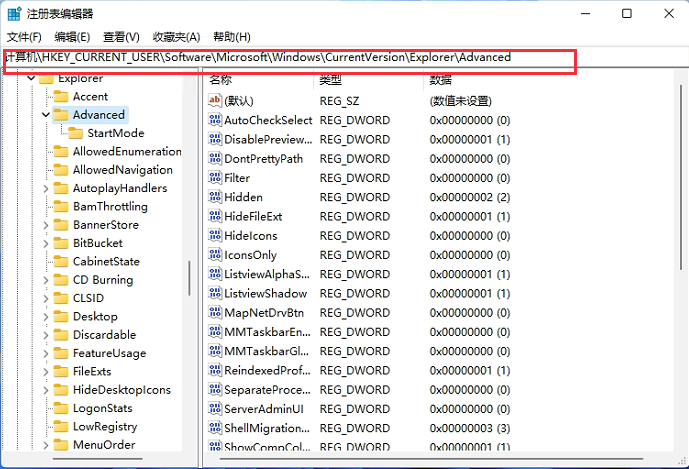This screenshot has width=689, height=469.
Task: Select the DisablePreview... DWORD value icon
Action: click(x=215, y=139)
